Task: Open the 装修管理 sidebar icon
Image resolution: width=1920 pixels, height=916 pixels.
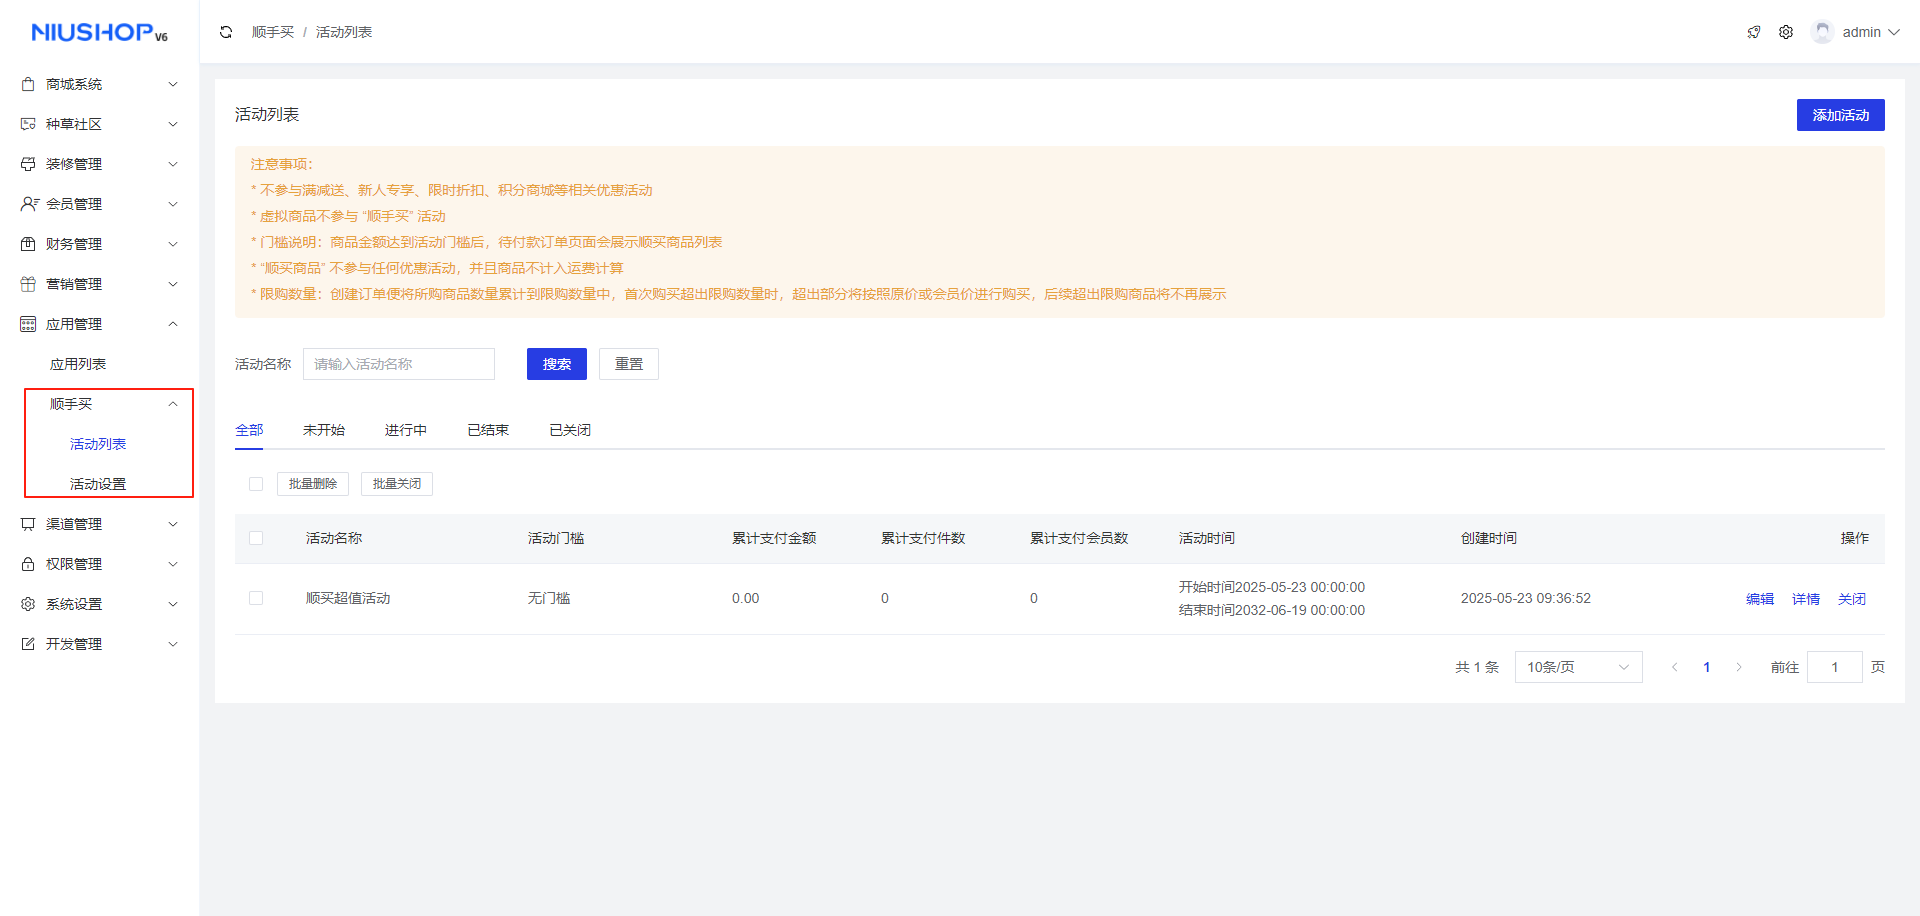Action: [27, 164]
